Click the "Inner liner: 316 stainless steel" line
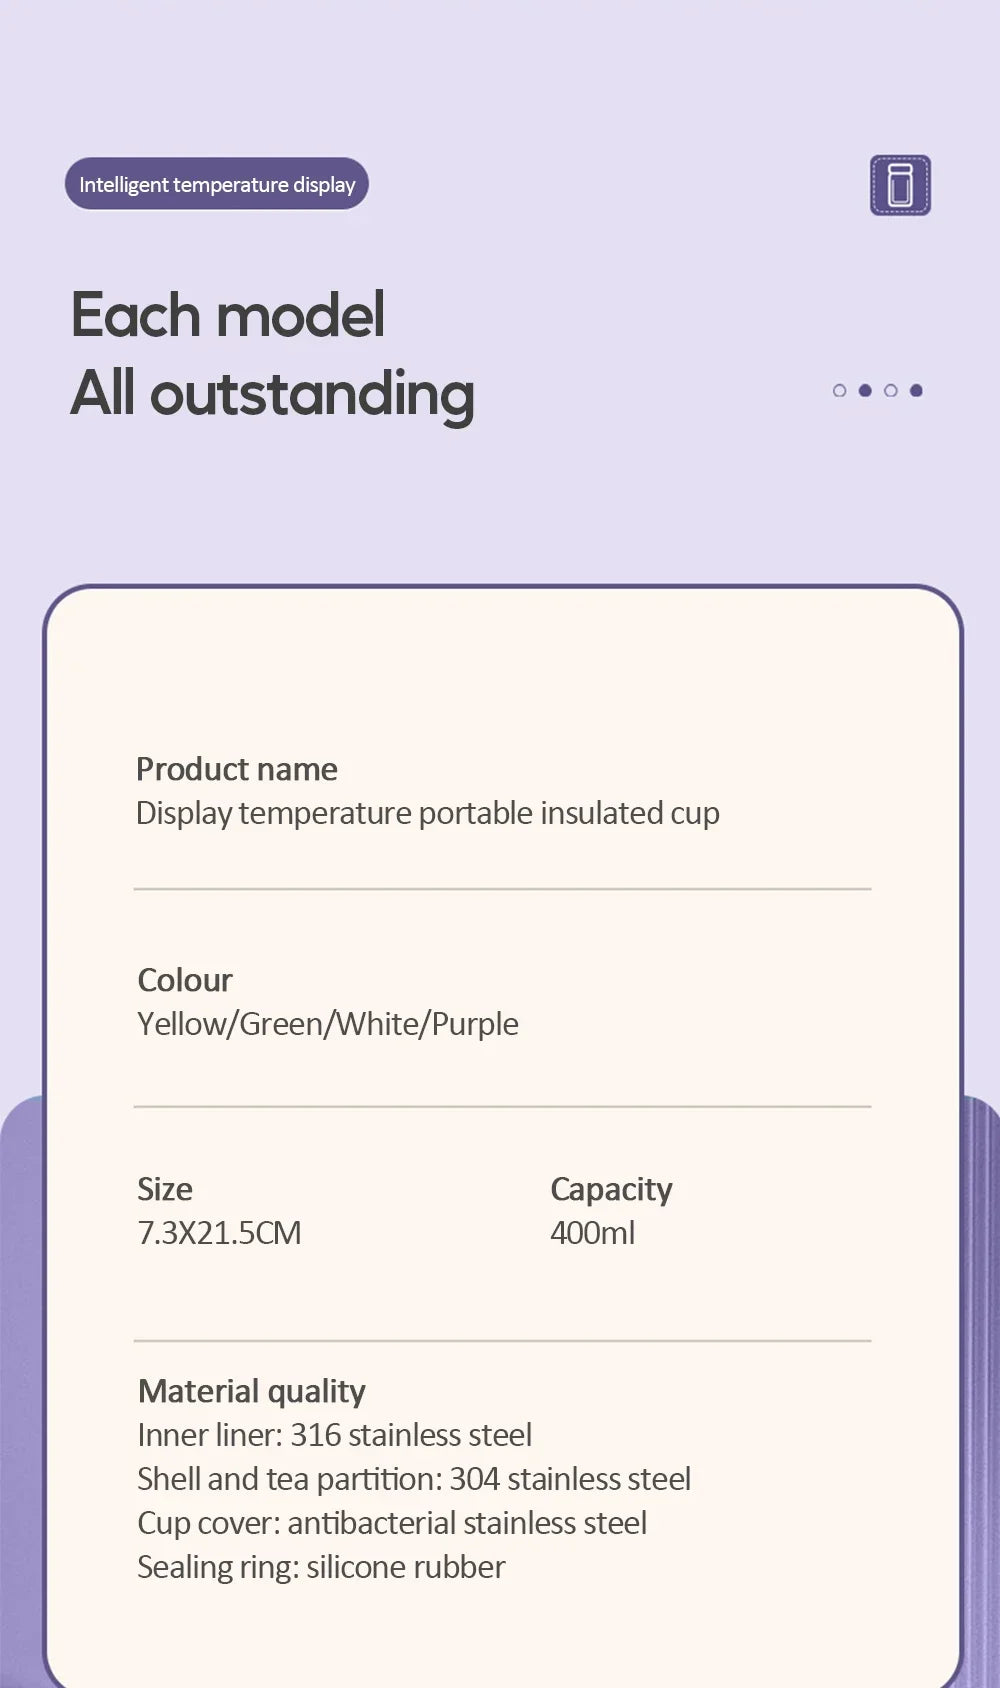 pos(334,1435)
